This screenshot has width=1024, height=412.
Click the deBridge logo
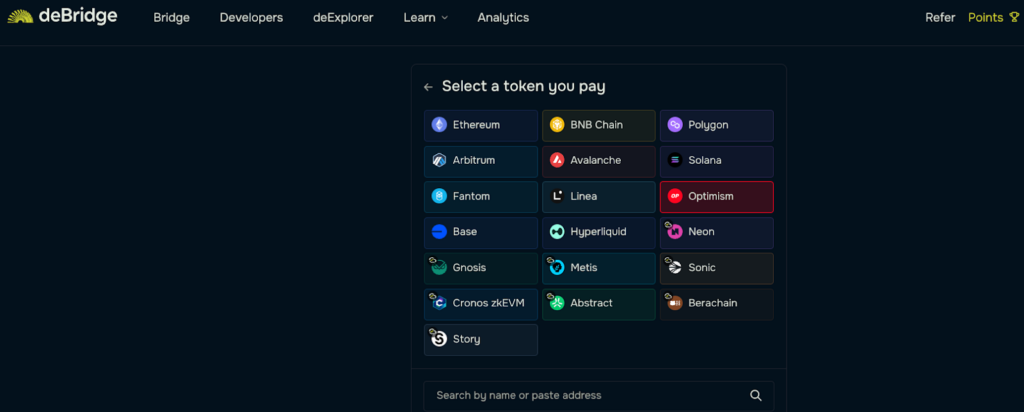pyautogui.click(x=63, y=16)
